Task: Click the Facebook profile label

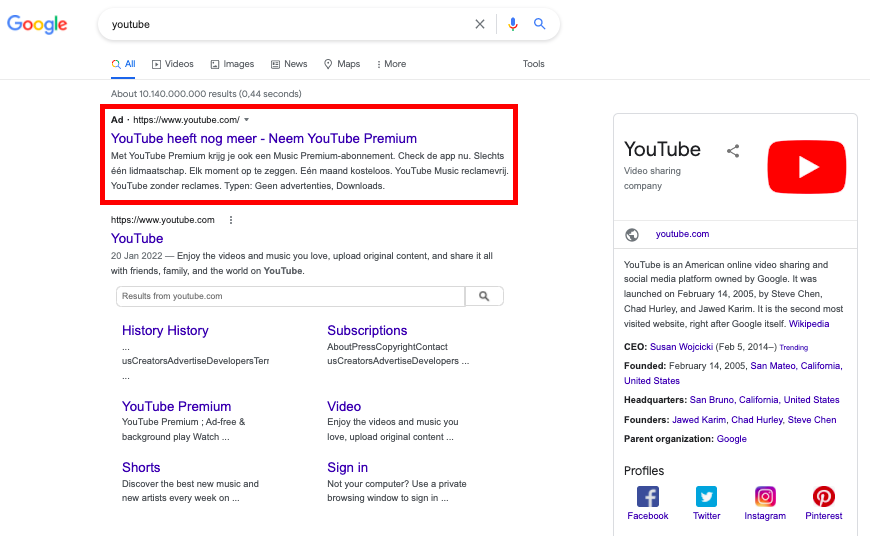Action: click(x=648, y=516)
